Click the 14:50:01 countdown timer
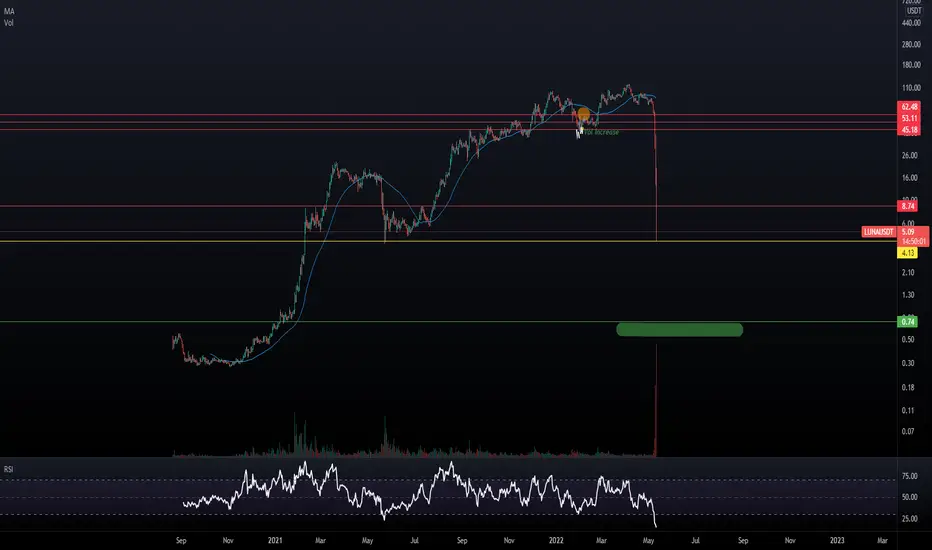The image size is (932, 550). pyautogui.click(x=913, y=241)
